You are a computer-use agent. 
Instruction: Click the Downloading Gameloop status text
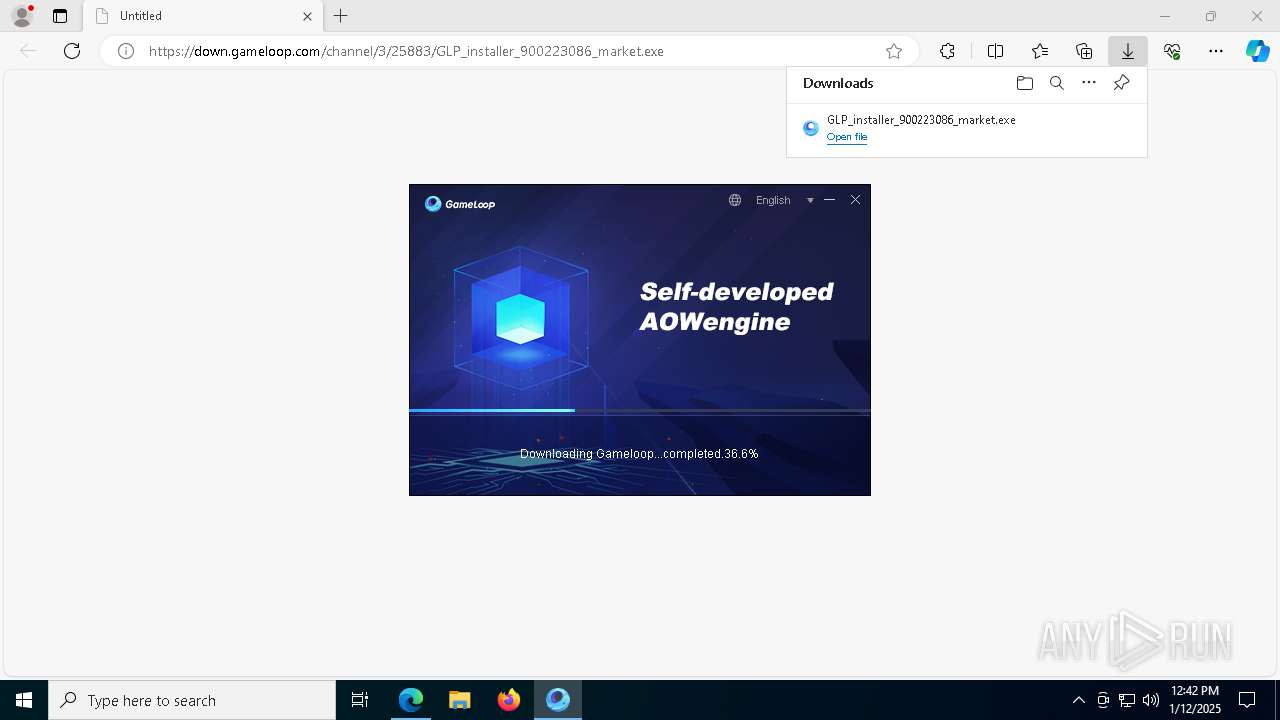(x=639, y=454)
